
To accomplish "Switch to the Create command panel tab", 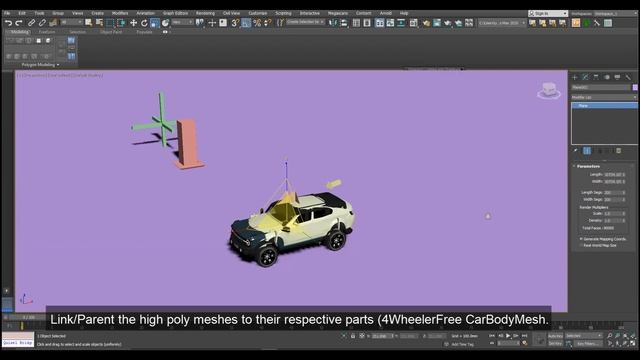I will [575, 77].
